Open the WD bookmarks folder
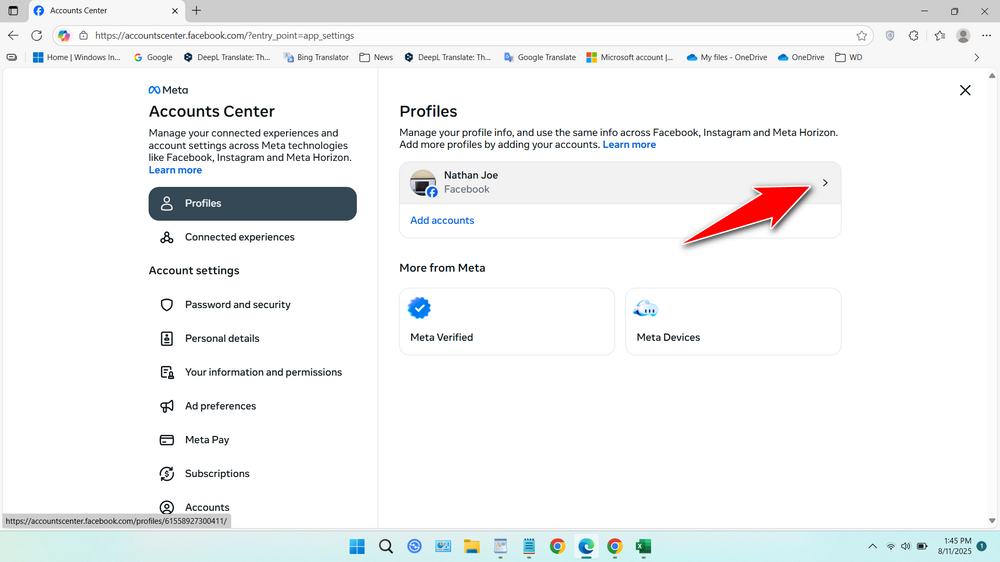The width and height of the screenshot is (1000, 562). tap(849, 57)
